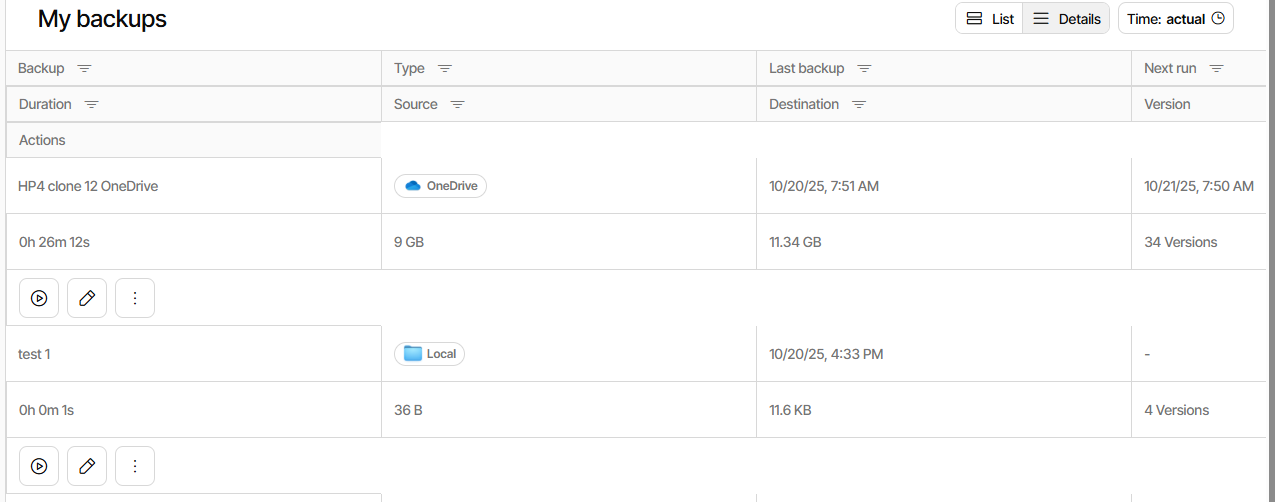Toggle the Time: actual display mode

click(1175, 19)
